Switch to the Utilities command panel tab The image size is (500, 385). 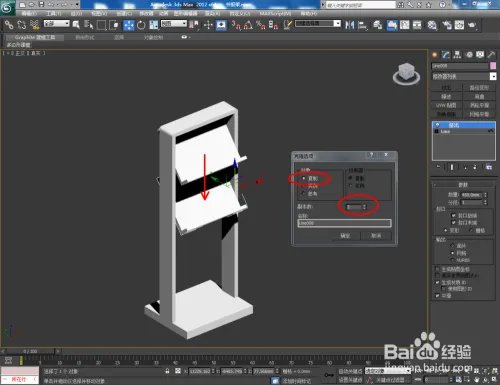click(491, 55)
